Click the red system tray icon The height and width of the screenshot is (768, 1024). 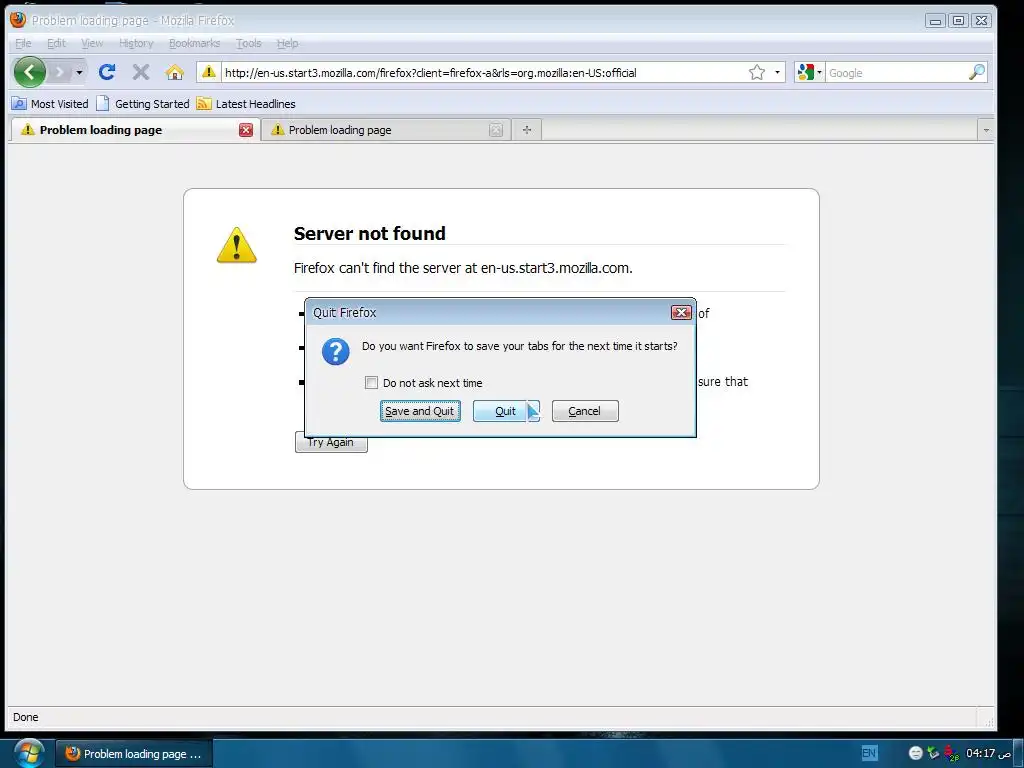click(952, 753)
